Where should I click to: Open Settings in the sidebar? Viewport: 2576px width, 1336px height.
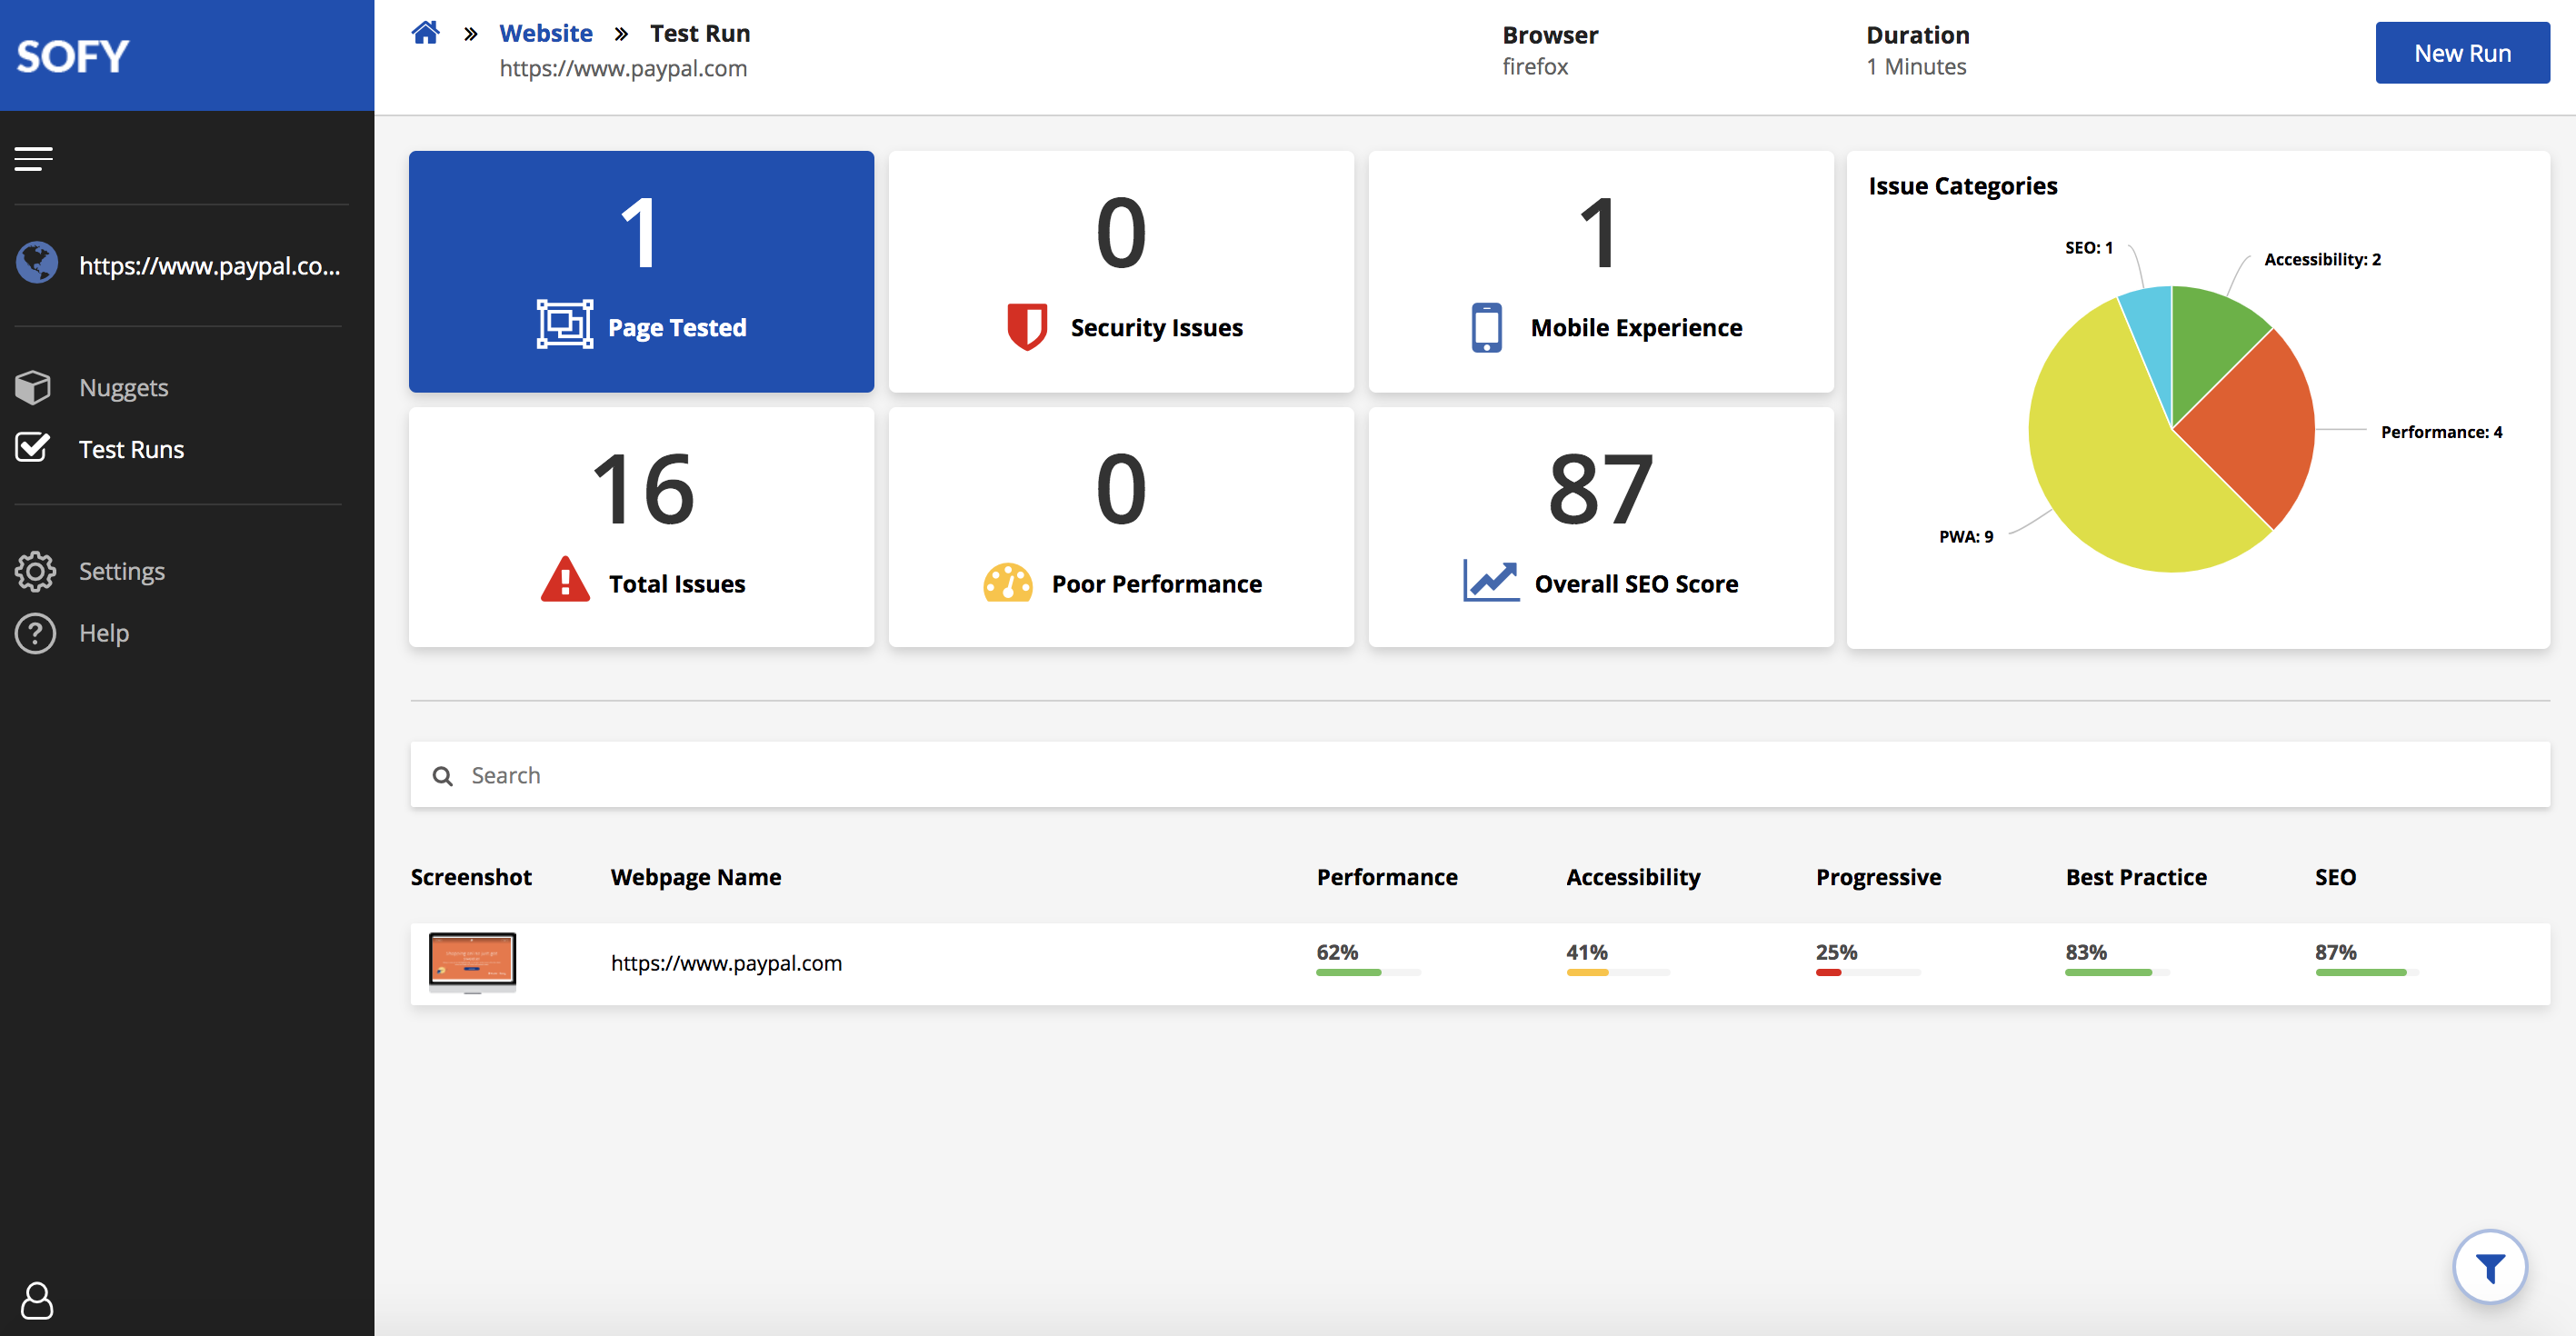point(122,571)
